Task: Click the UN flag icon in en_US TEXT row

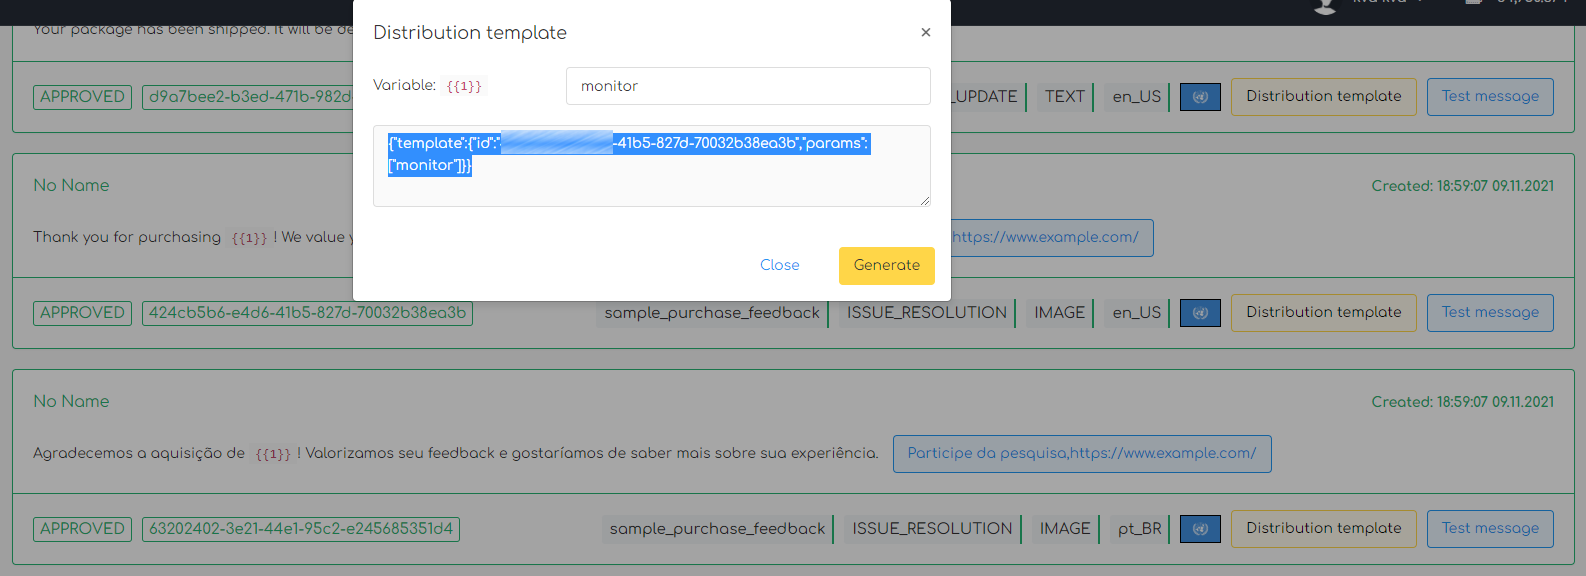Action: tap(1200, 97)
